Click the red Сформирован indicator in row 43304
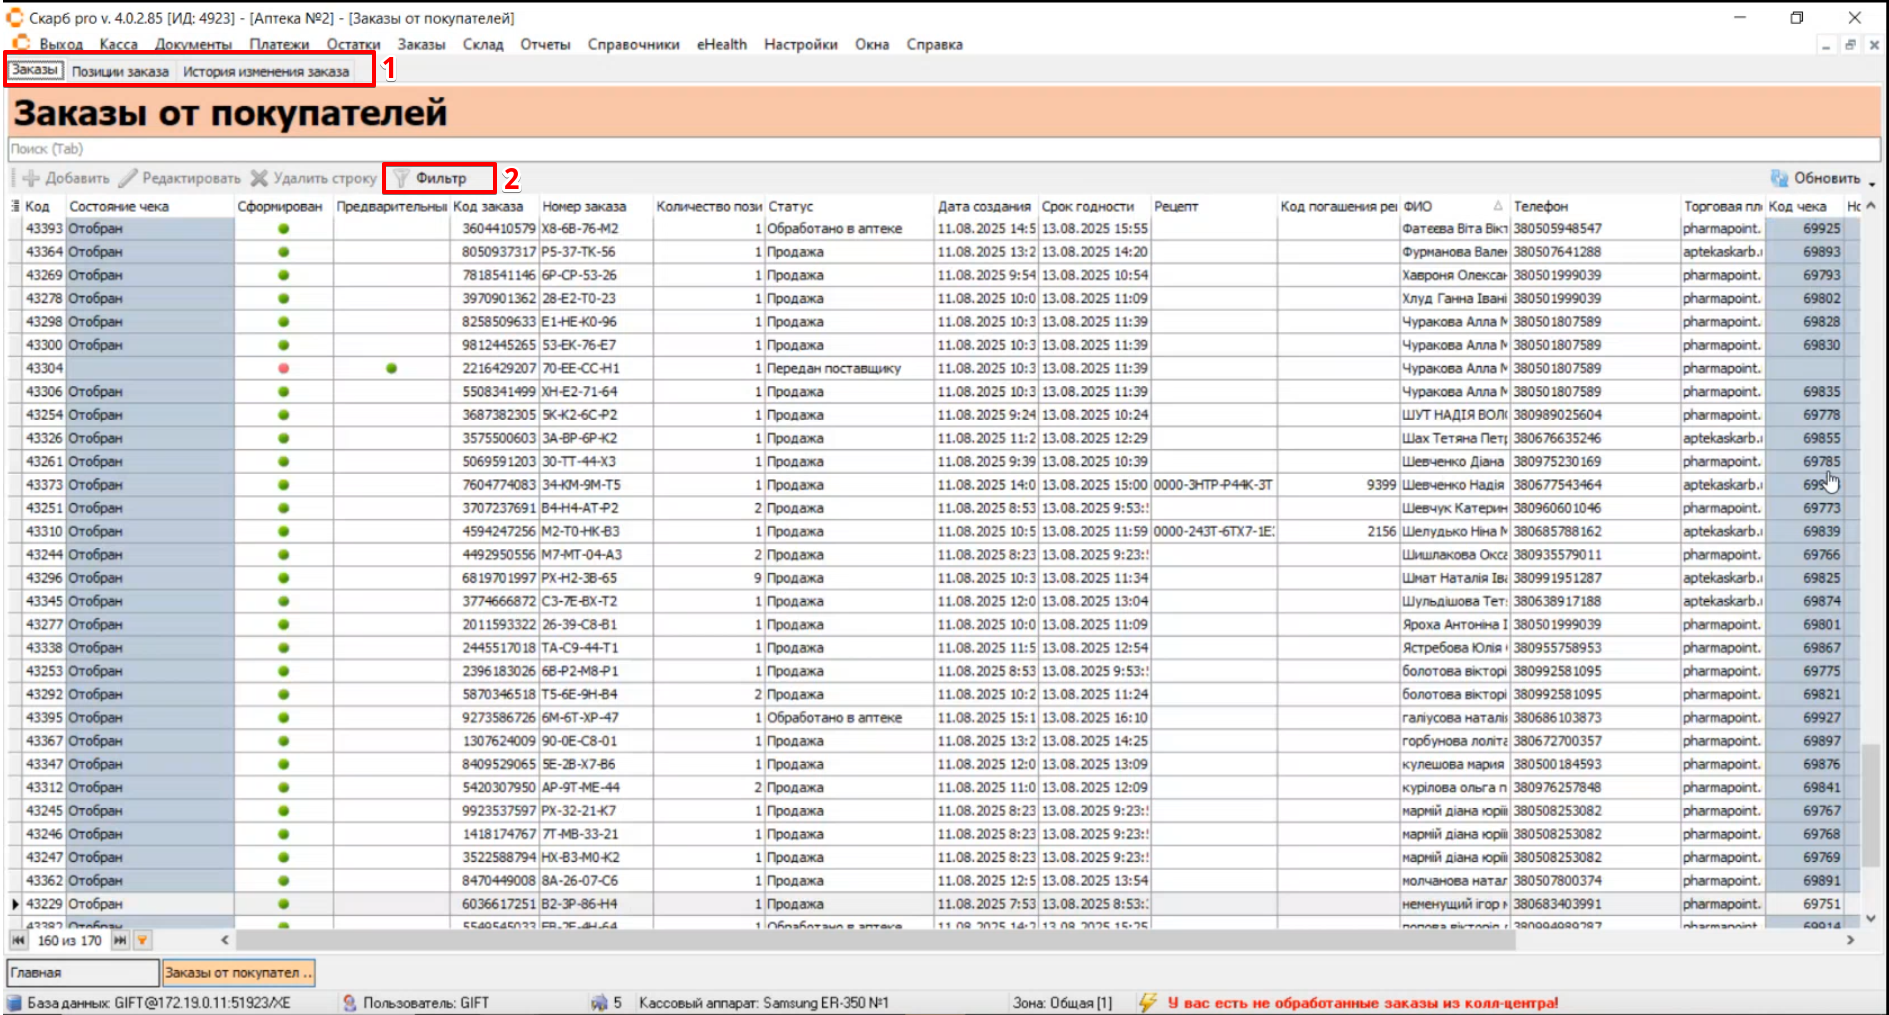1889x1015 pixels. [284, 368]
